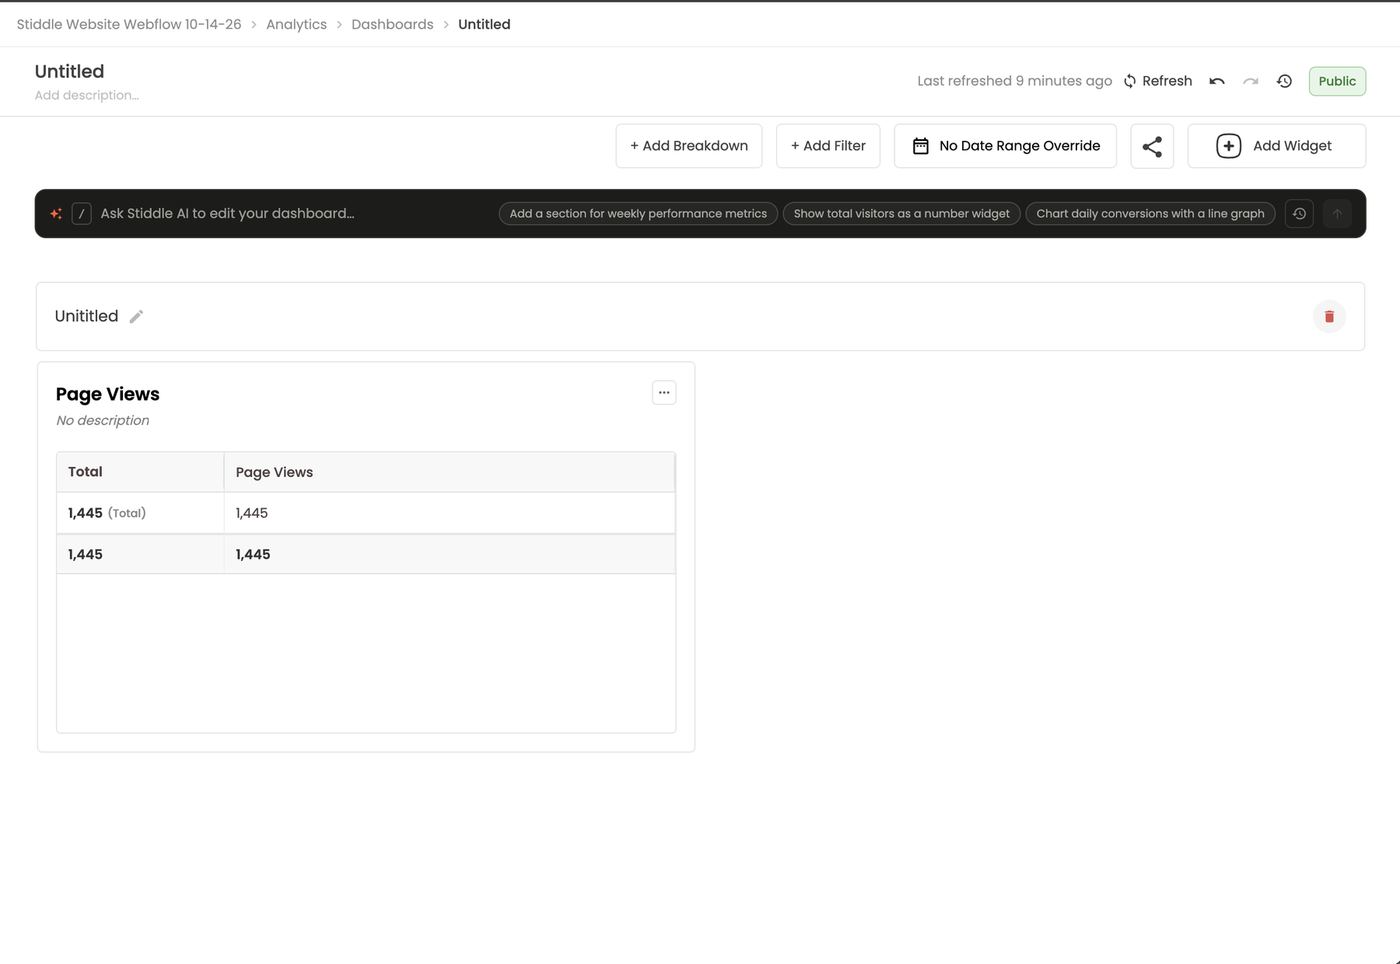This screenshot has height=964, width=1400.
Task: Open Page Views widget three-dot menu
Action: click(x=664, y=392)
